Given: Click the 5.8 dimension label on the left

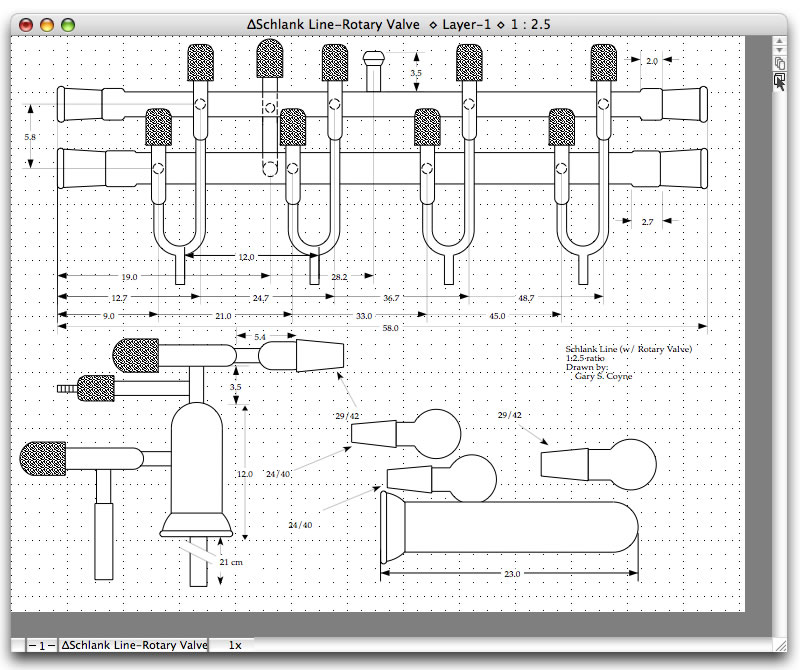Looking at the screenshot, I should click(x=31, y=136).
